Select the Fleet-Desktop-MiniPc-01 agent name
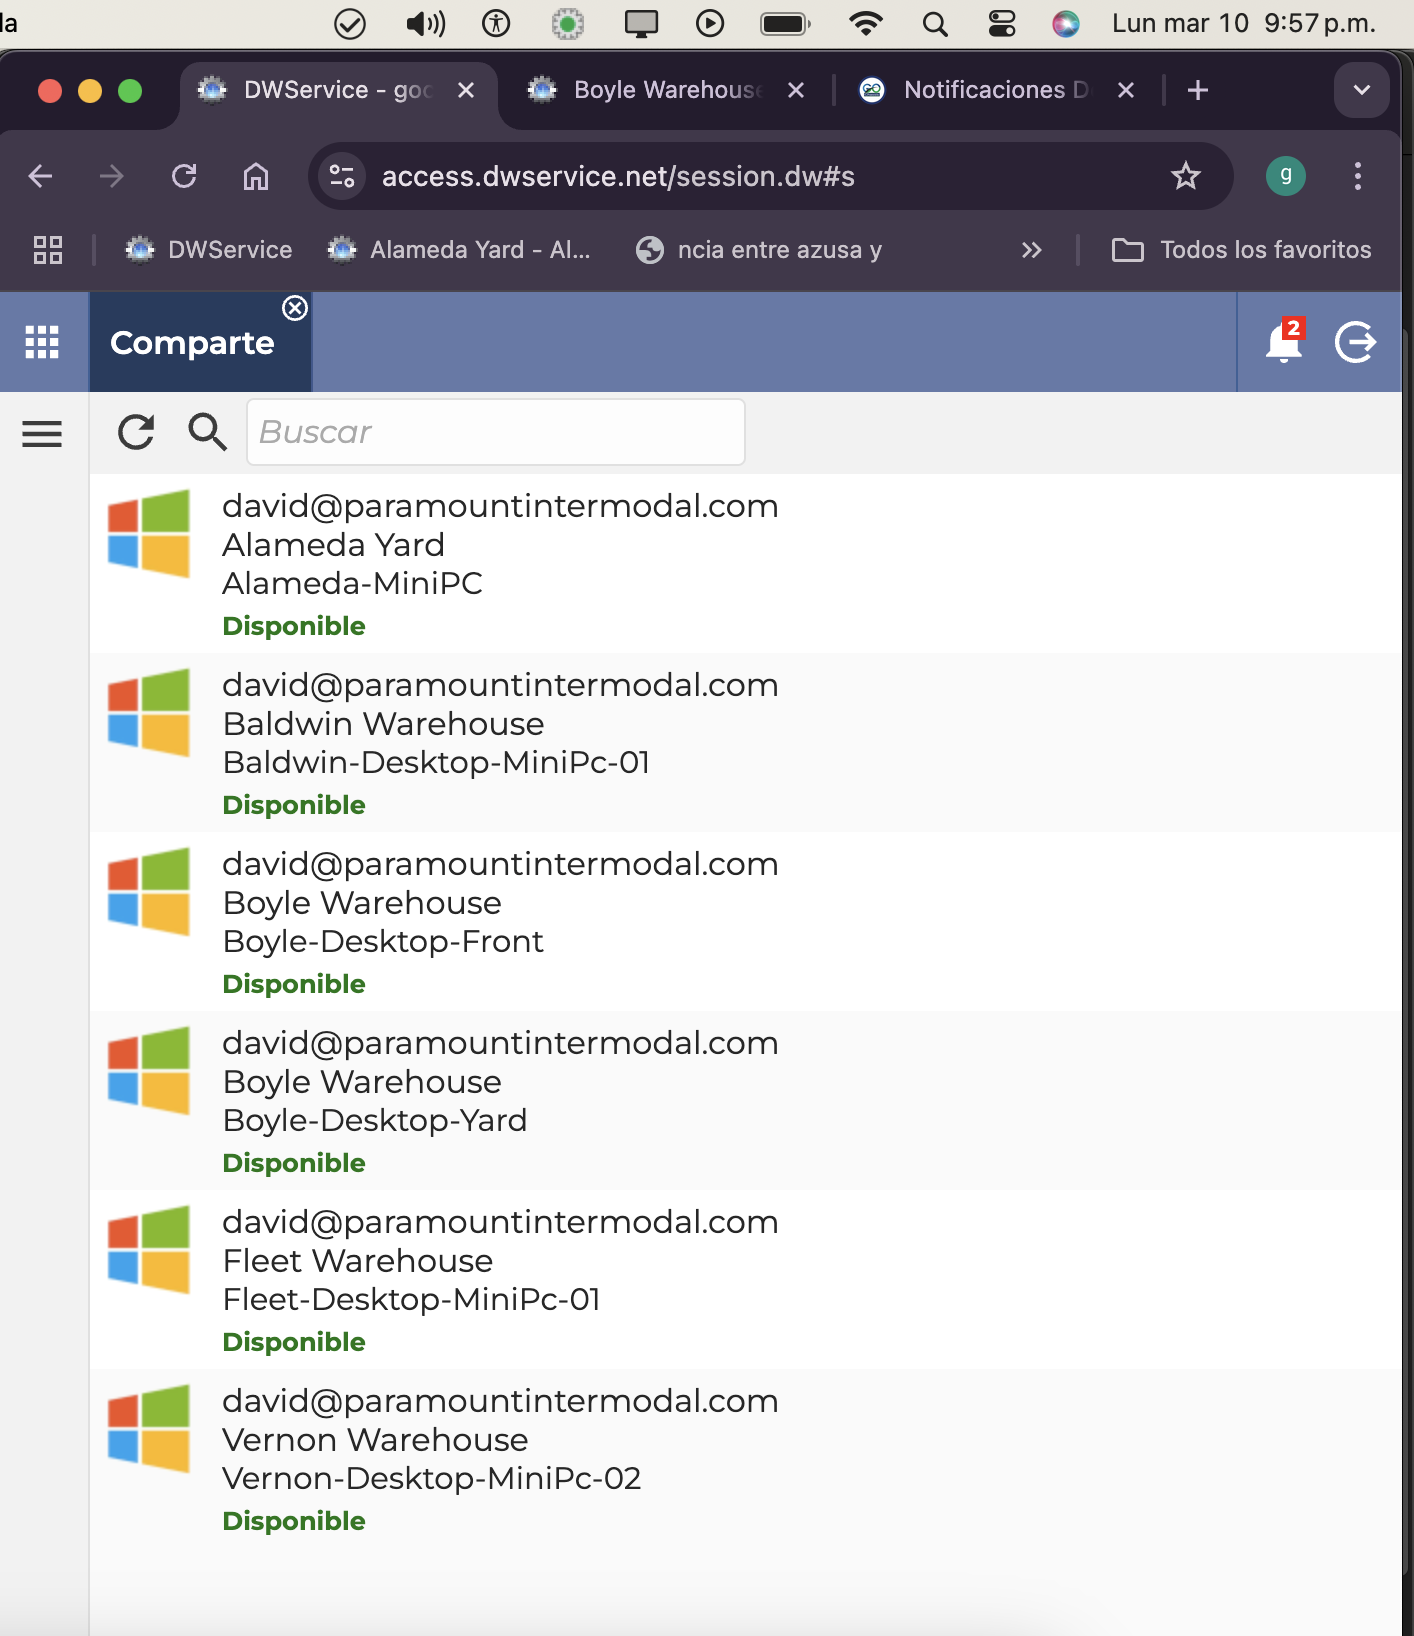Screen dimensions: 1414x1636 tap(411, 1299)
